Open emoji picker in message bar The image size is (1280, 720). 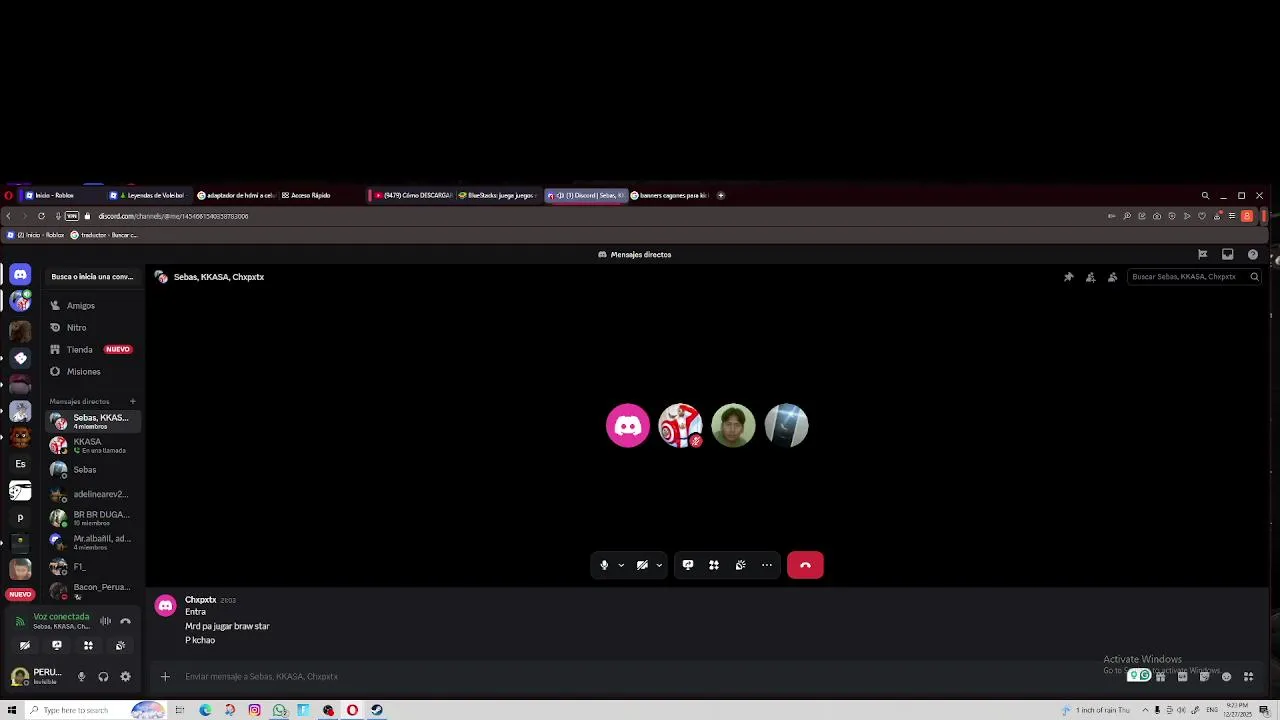(x=1226, y=676)
